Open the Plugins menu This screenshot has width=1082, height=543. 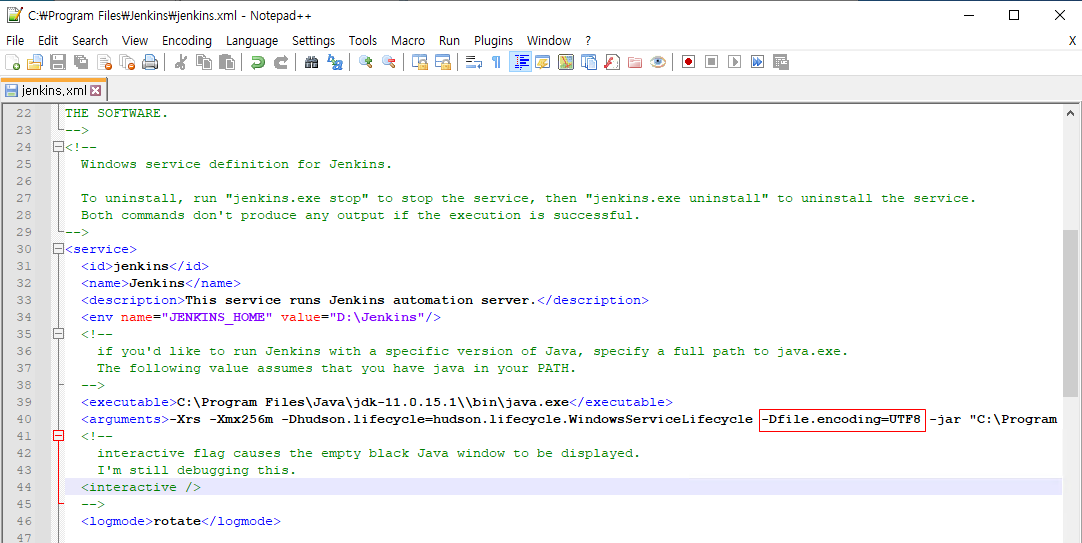tap(493, 41)
